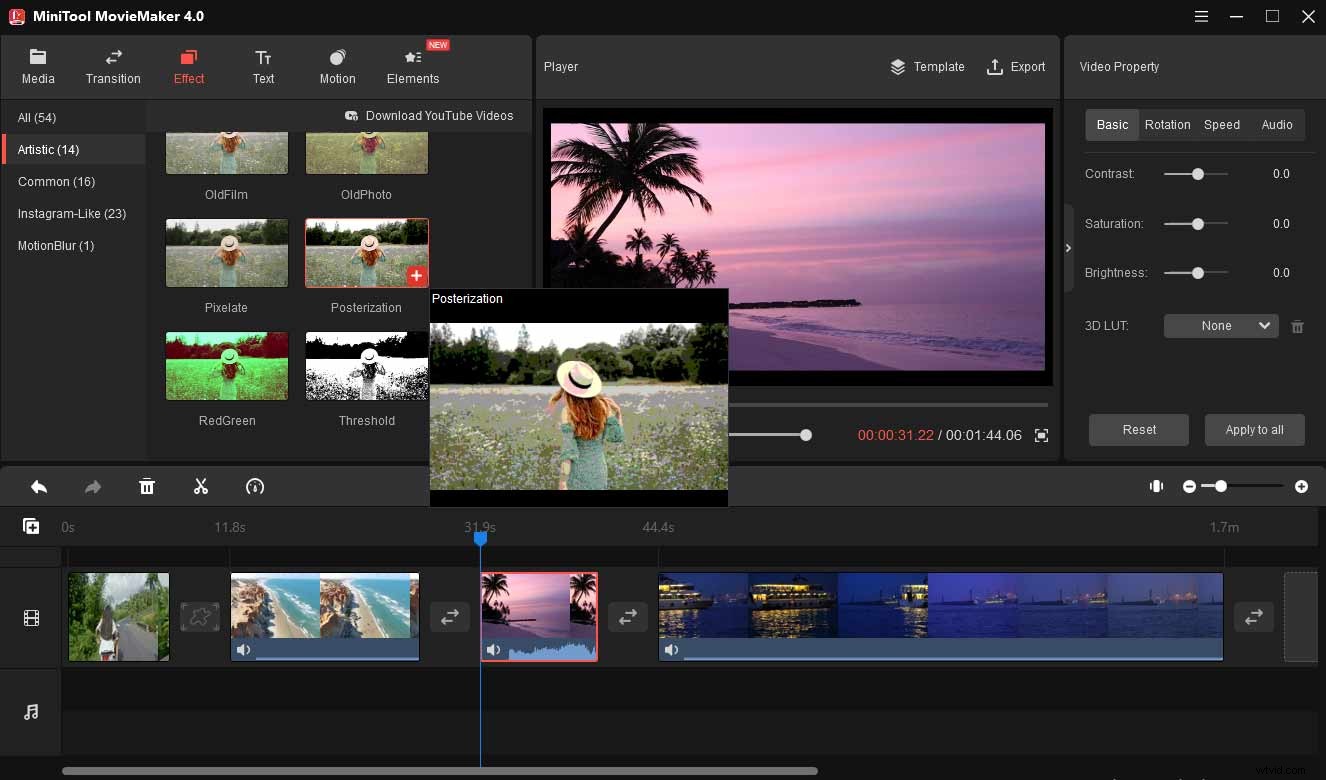Viewport: 1326px width, 780px height.
Task: Select the Posterization effect thumbnail
Action: coord(366,253)
